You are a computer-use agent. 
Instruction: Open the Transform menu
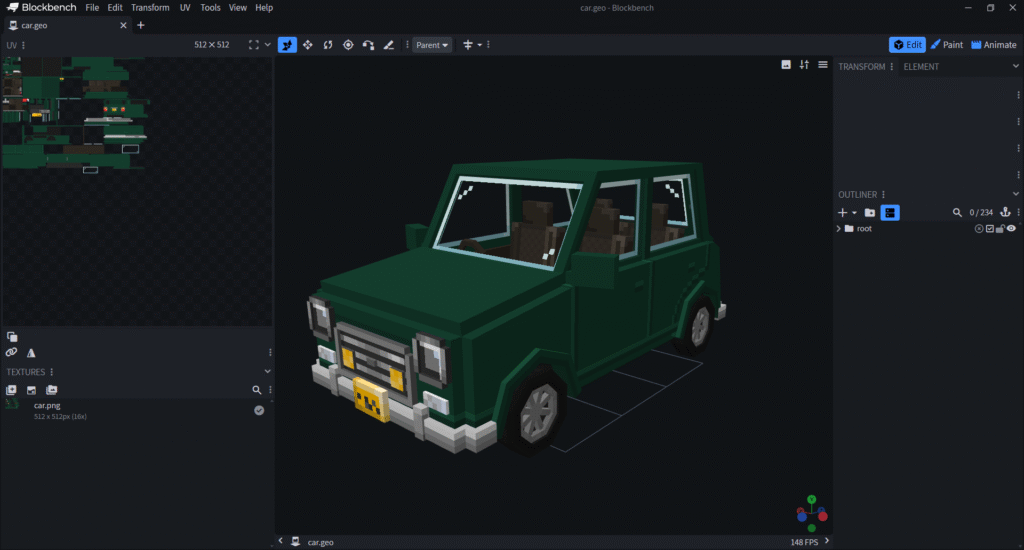[x=150, y=7]
